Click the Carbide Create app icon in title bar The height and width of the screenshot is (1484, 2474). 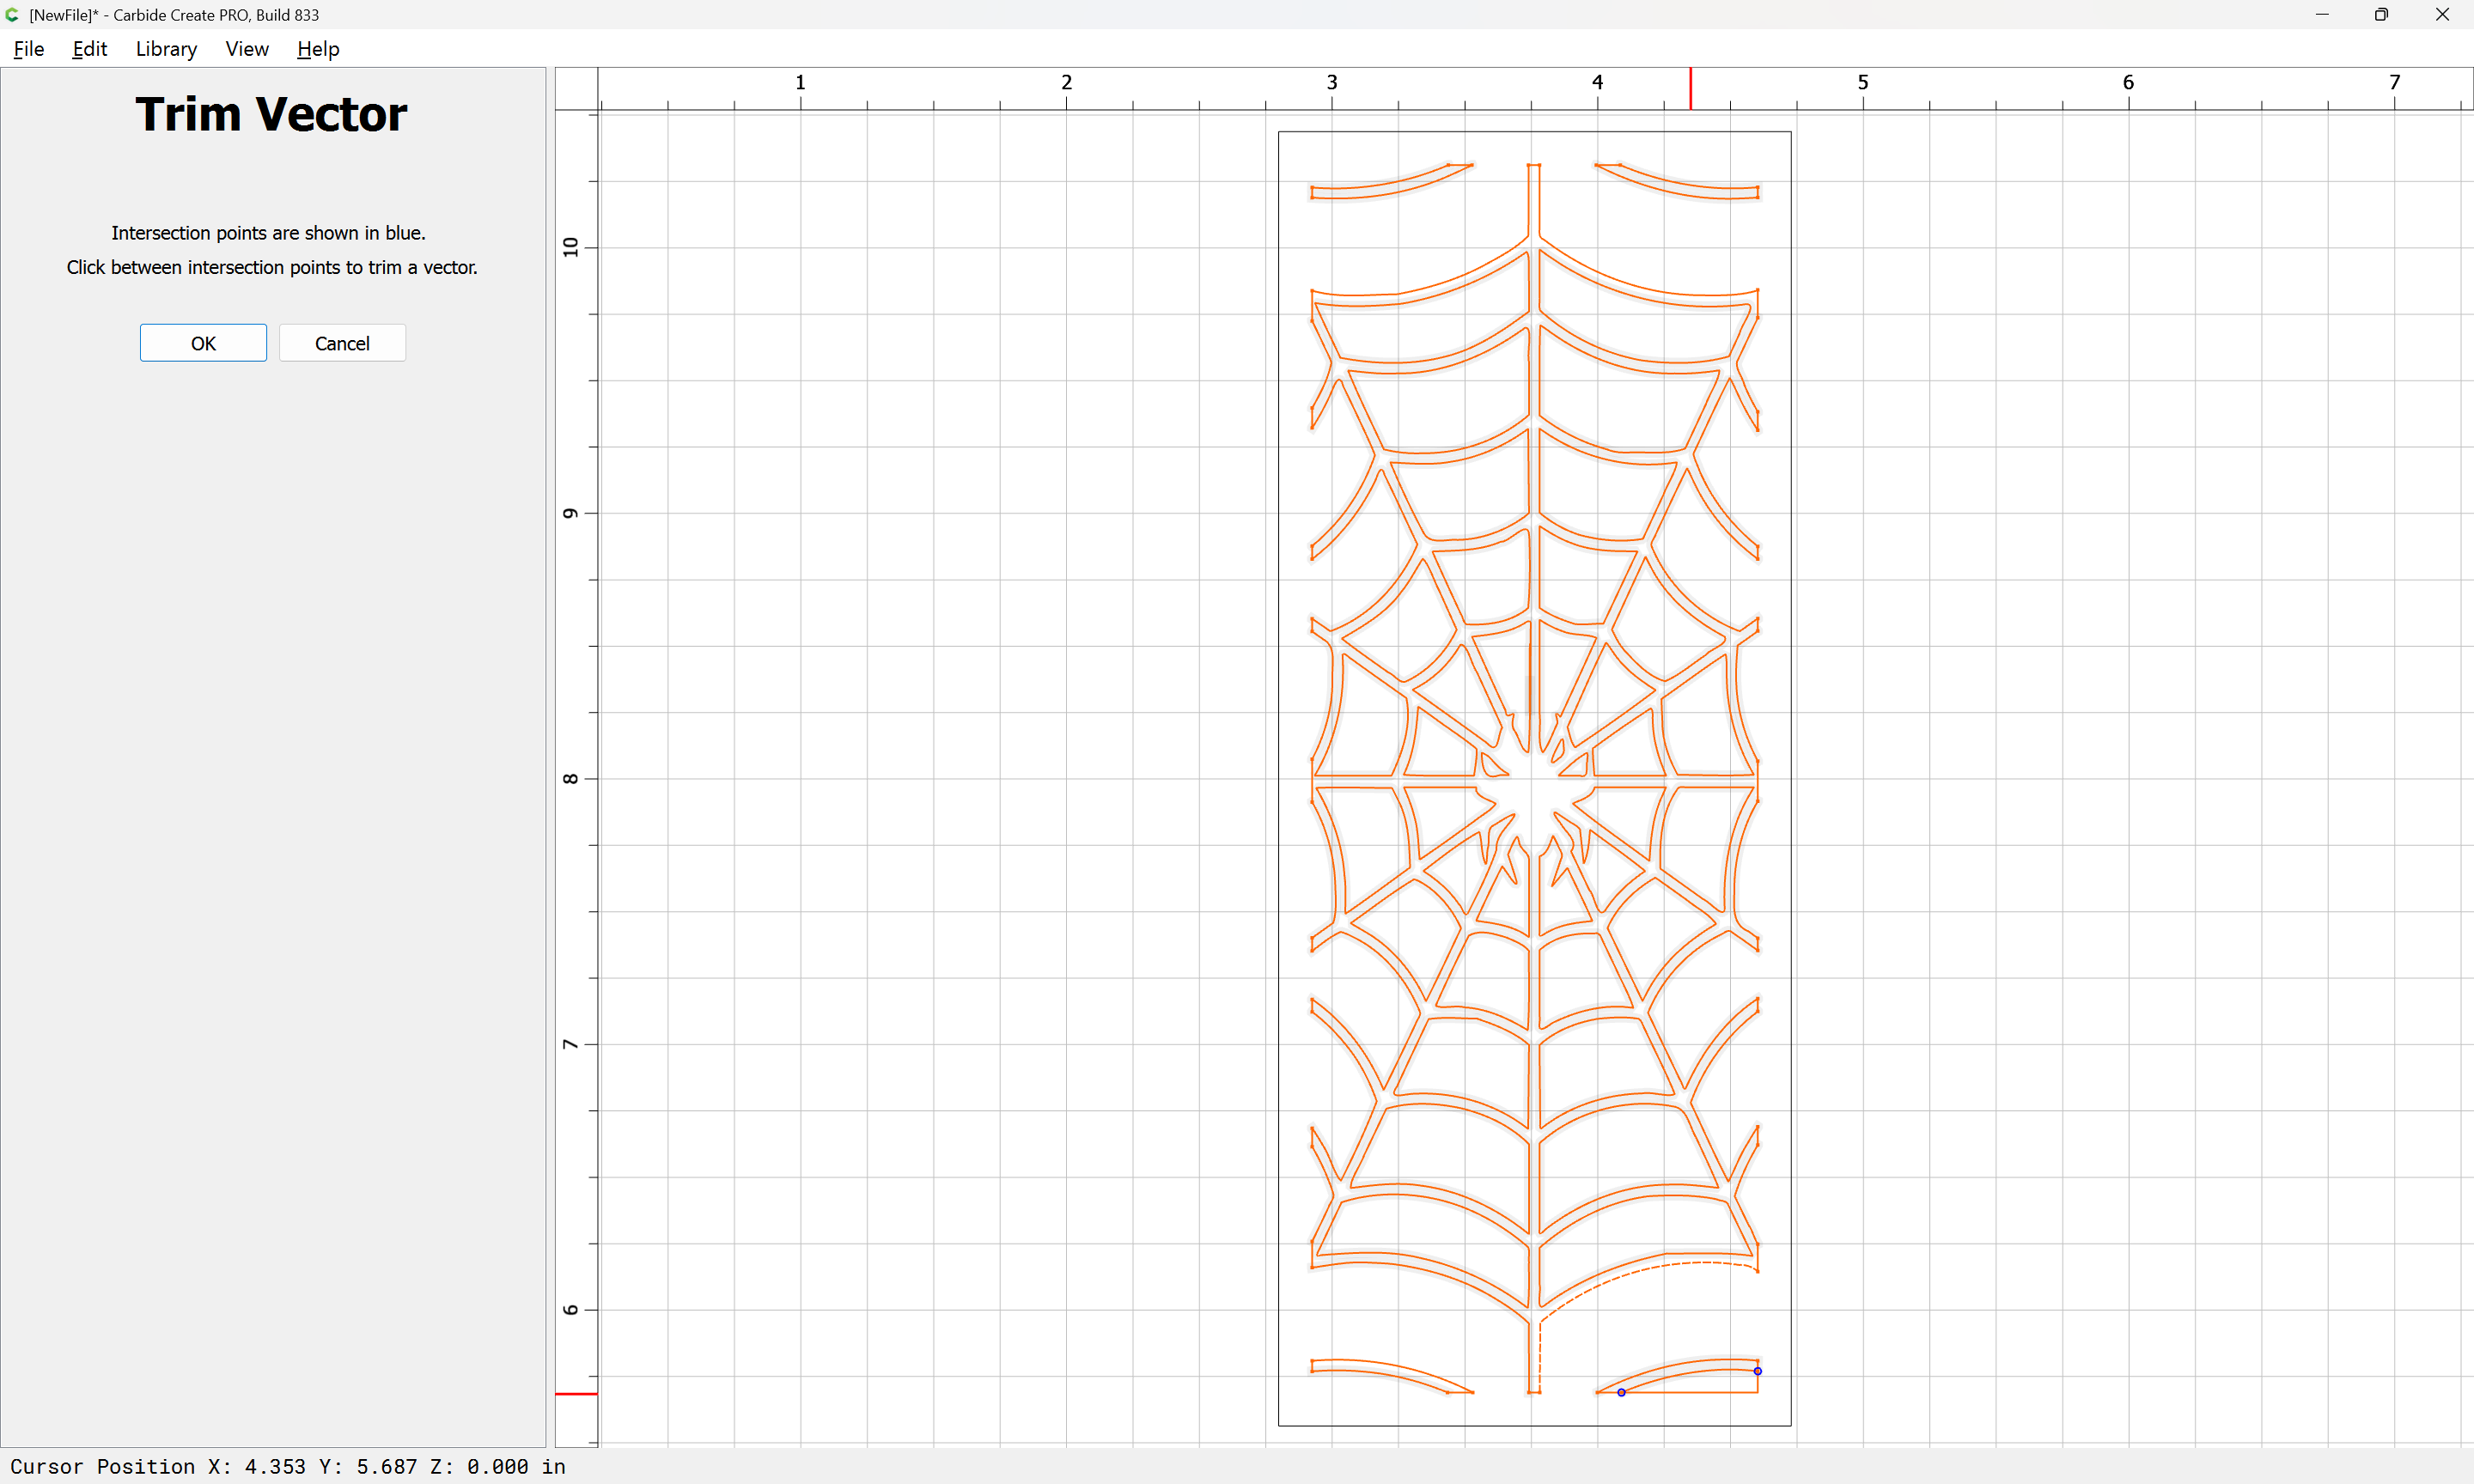(12, 15)
